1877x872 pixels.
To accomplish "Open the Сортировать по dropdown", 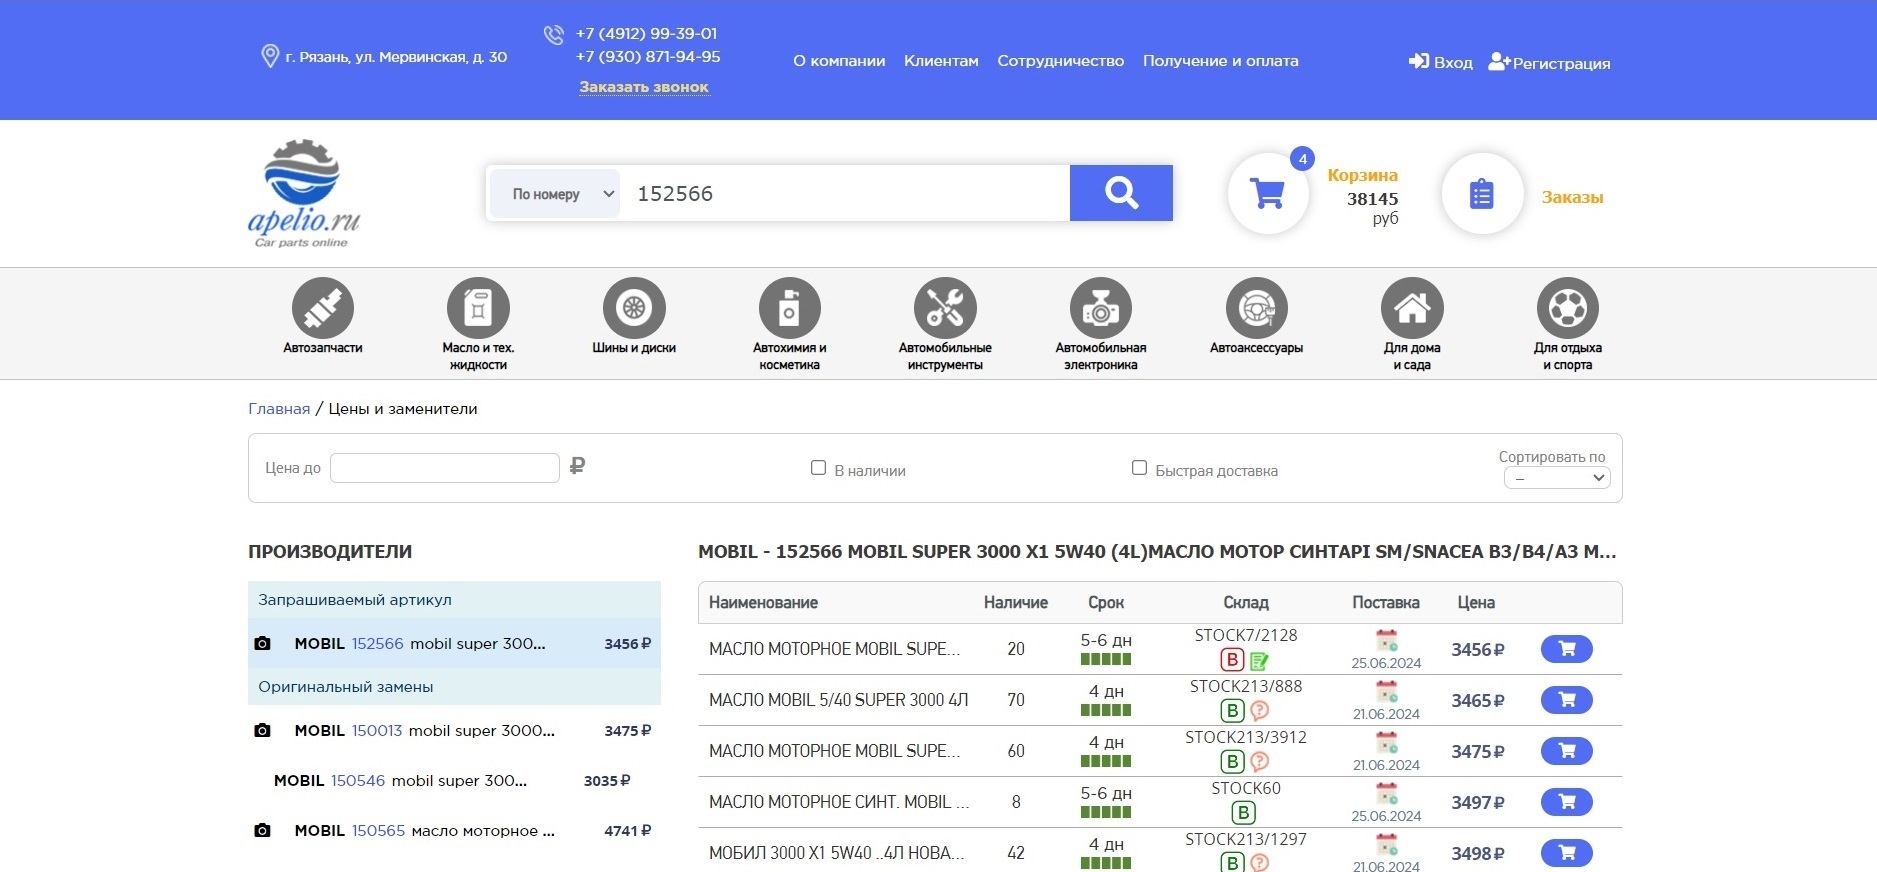I will (1557, 478).
